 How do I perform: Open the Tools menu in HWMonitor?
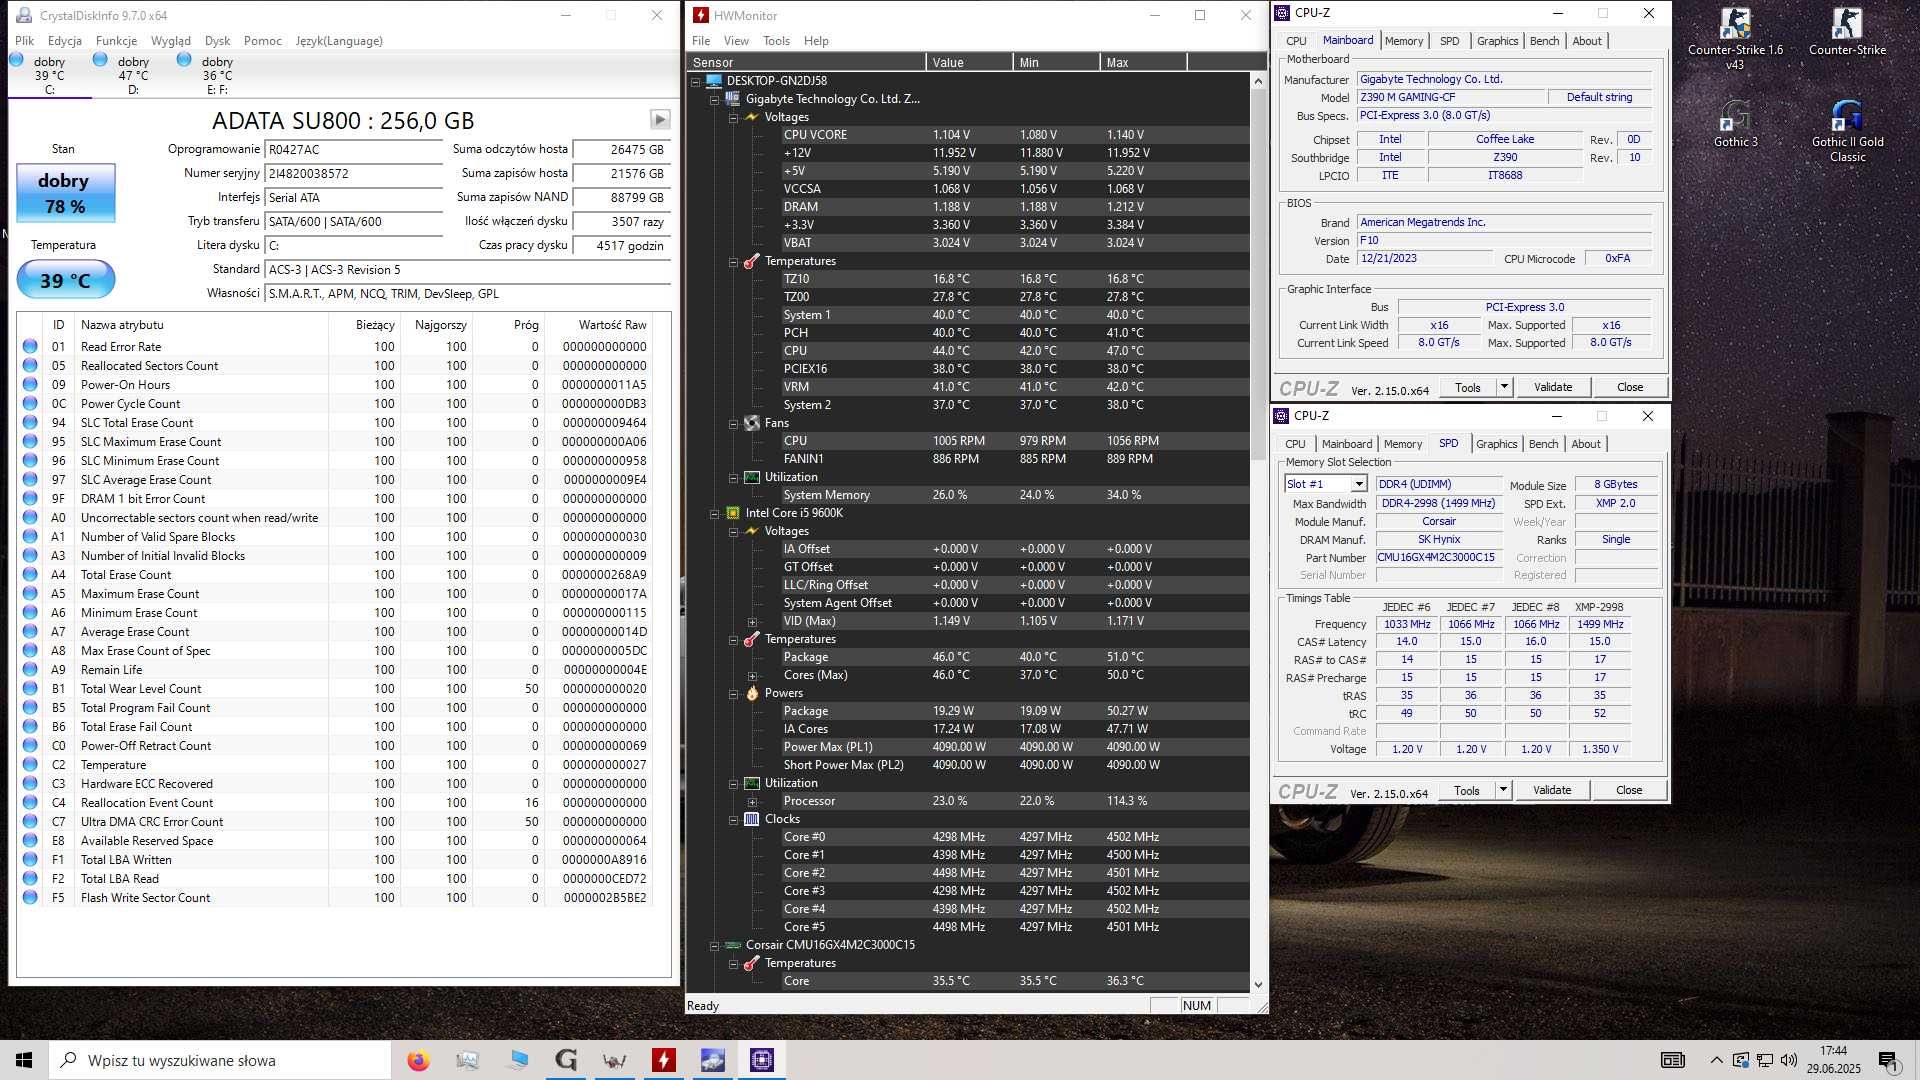click(x=776, y=41)
